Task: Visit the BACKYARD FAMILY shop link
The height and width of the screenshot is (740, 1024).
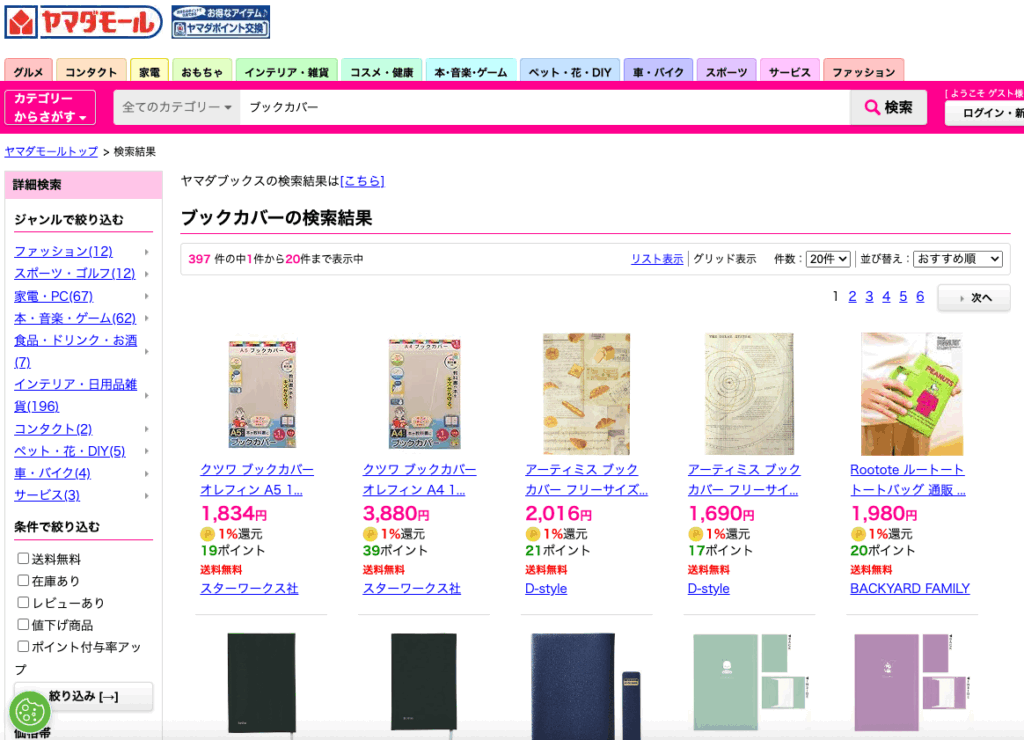Action: pos(910,588)
